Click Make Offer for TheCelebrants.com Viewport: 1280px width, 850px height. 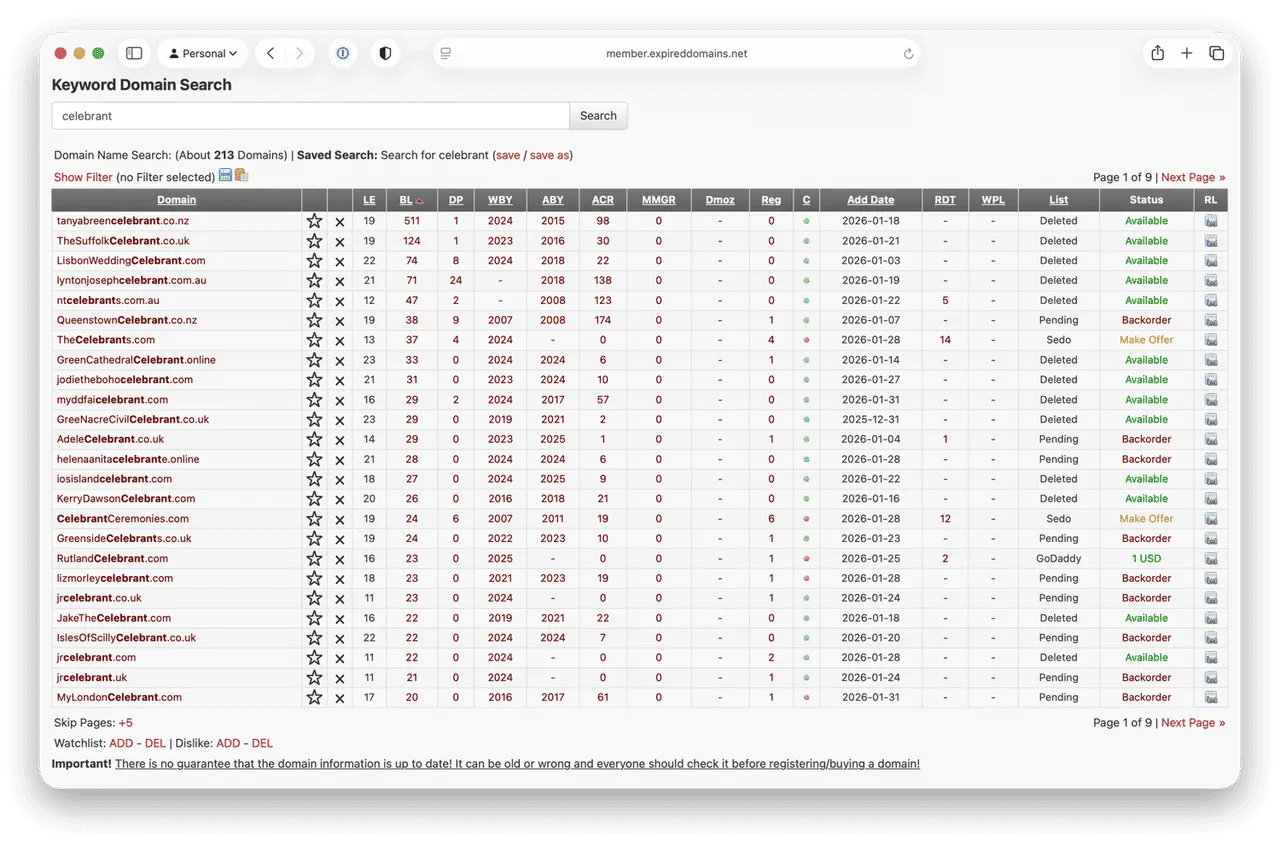1146,340
